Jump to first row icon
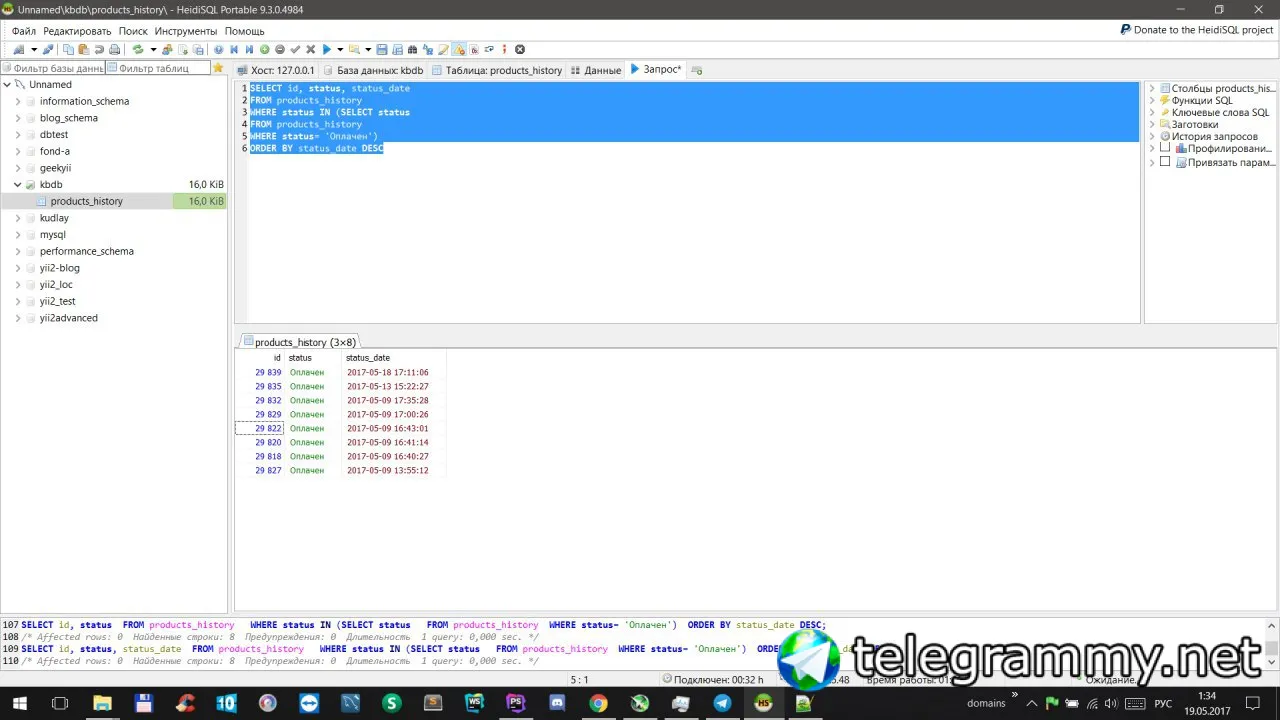 pos(234,49)
